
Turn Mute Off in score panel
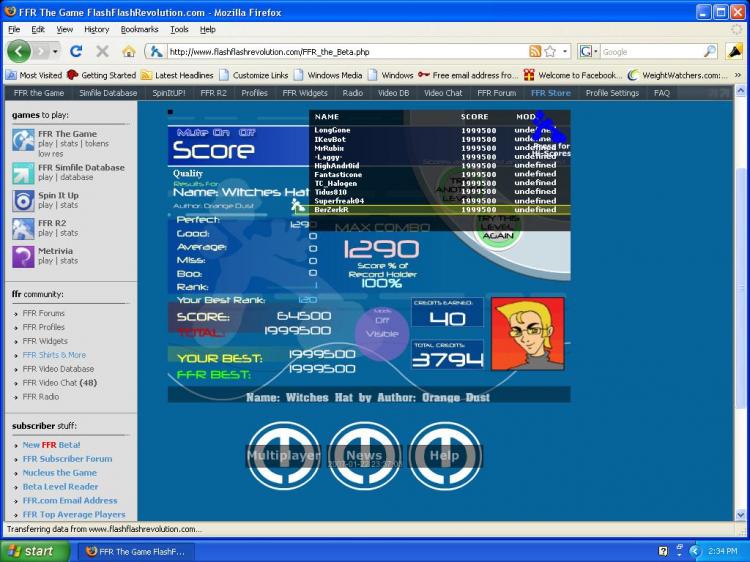click(247, 132)
